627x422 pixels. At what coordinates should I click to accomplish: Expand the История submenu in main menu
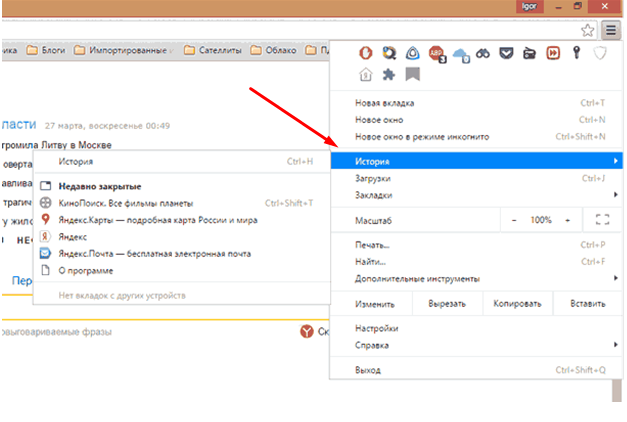point(480,161)
